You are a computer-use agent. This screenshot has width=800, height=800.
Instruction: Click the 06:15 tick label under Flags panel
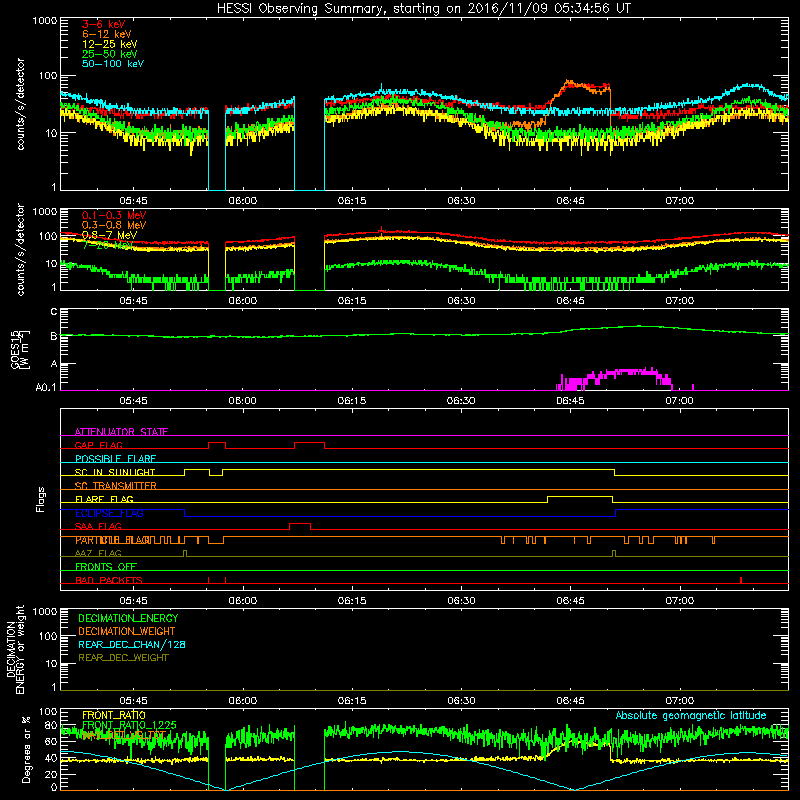pos(352,601)
